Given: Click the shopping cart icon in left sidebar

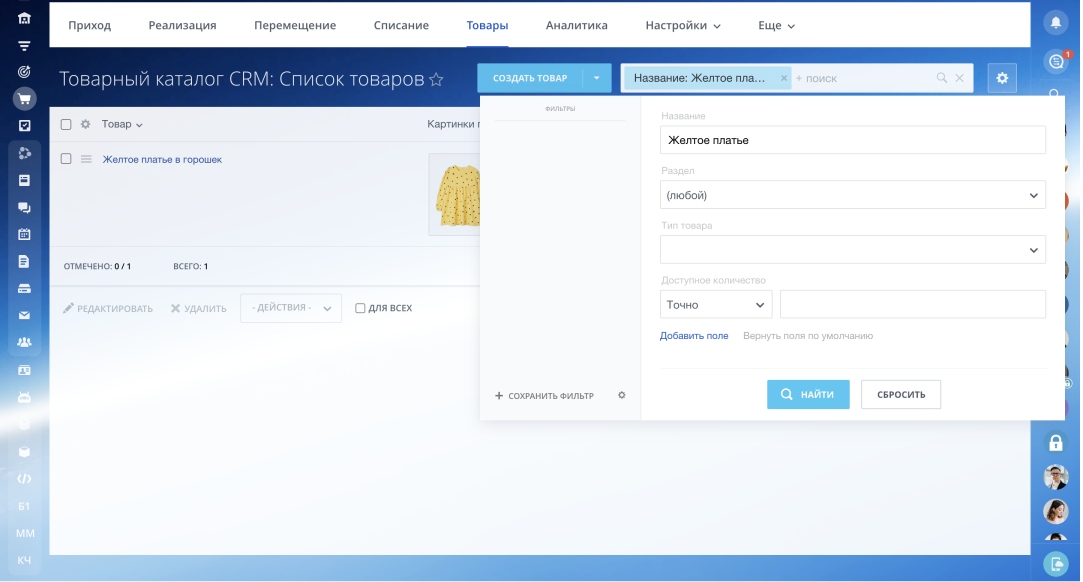Looking at the screenshot, I should [24, 98].
